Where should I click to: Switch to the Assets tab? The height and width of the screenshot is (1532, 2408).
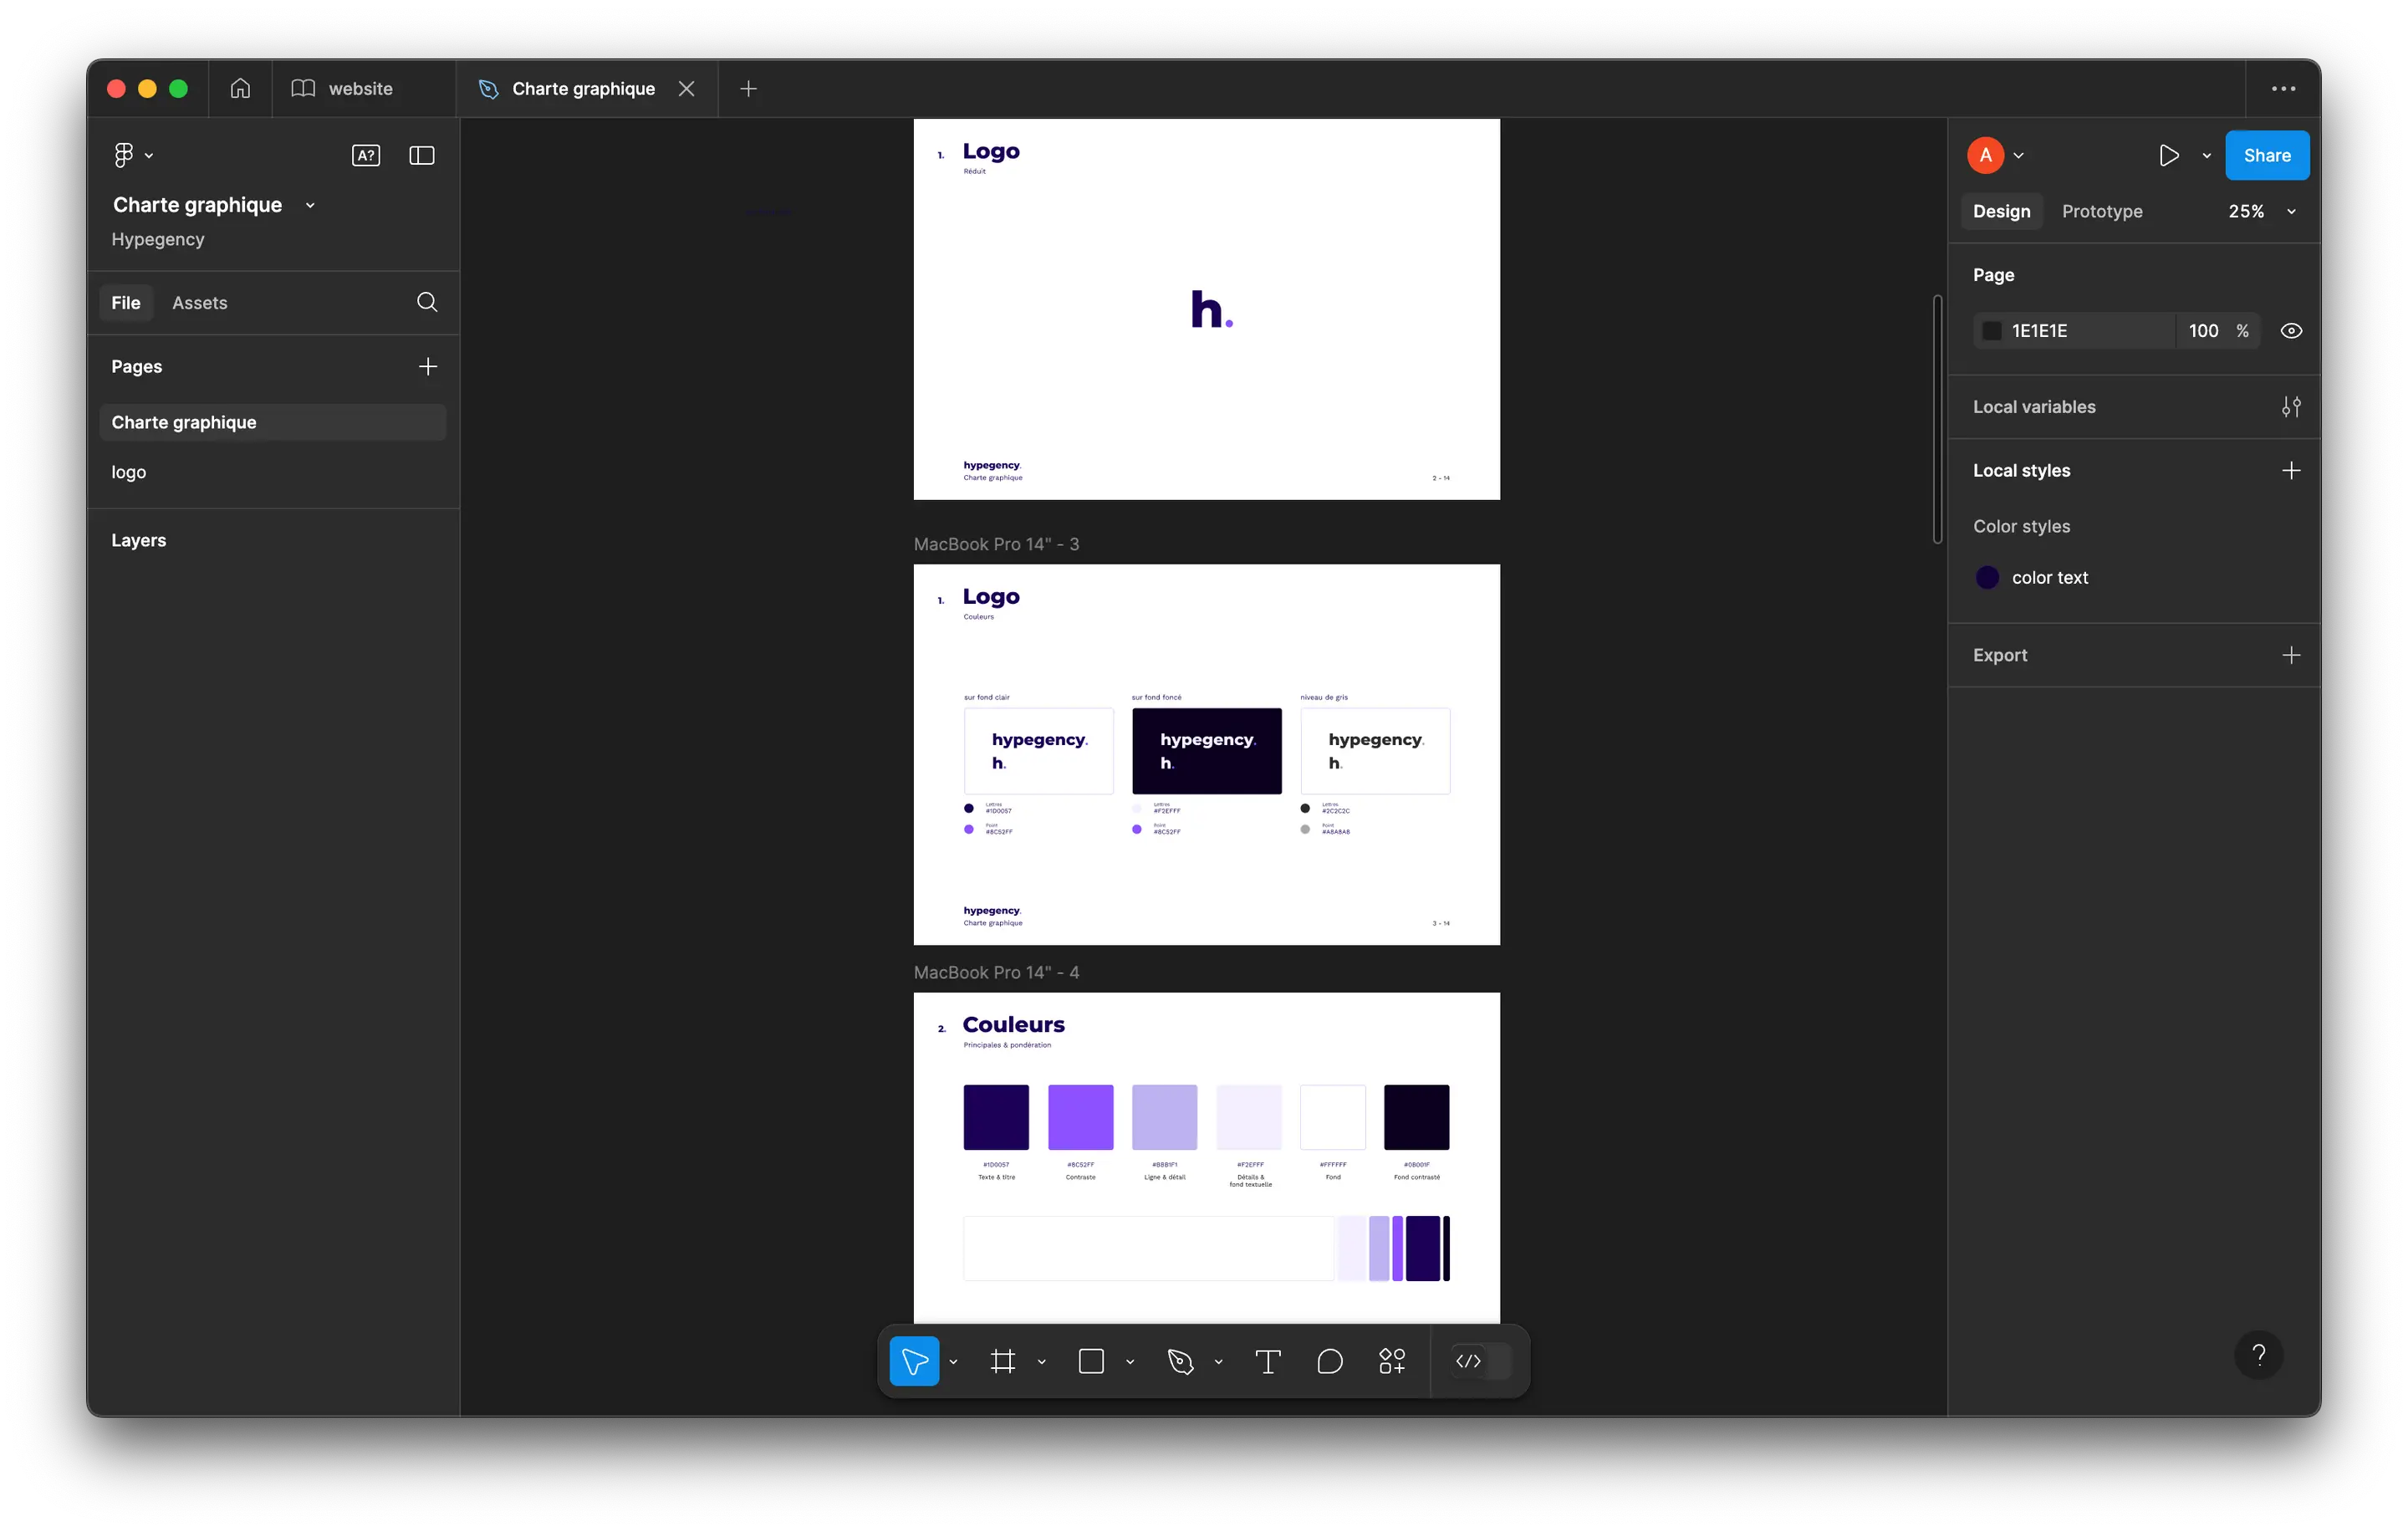pos(199,303)
